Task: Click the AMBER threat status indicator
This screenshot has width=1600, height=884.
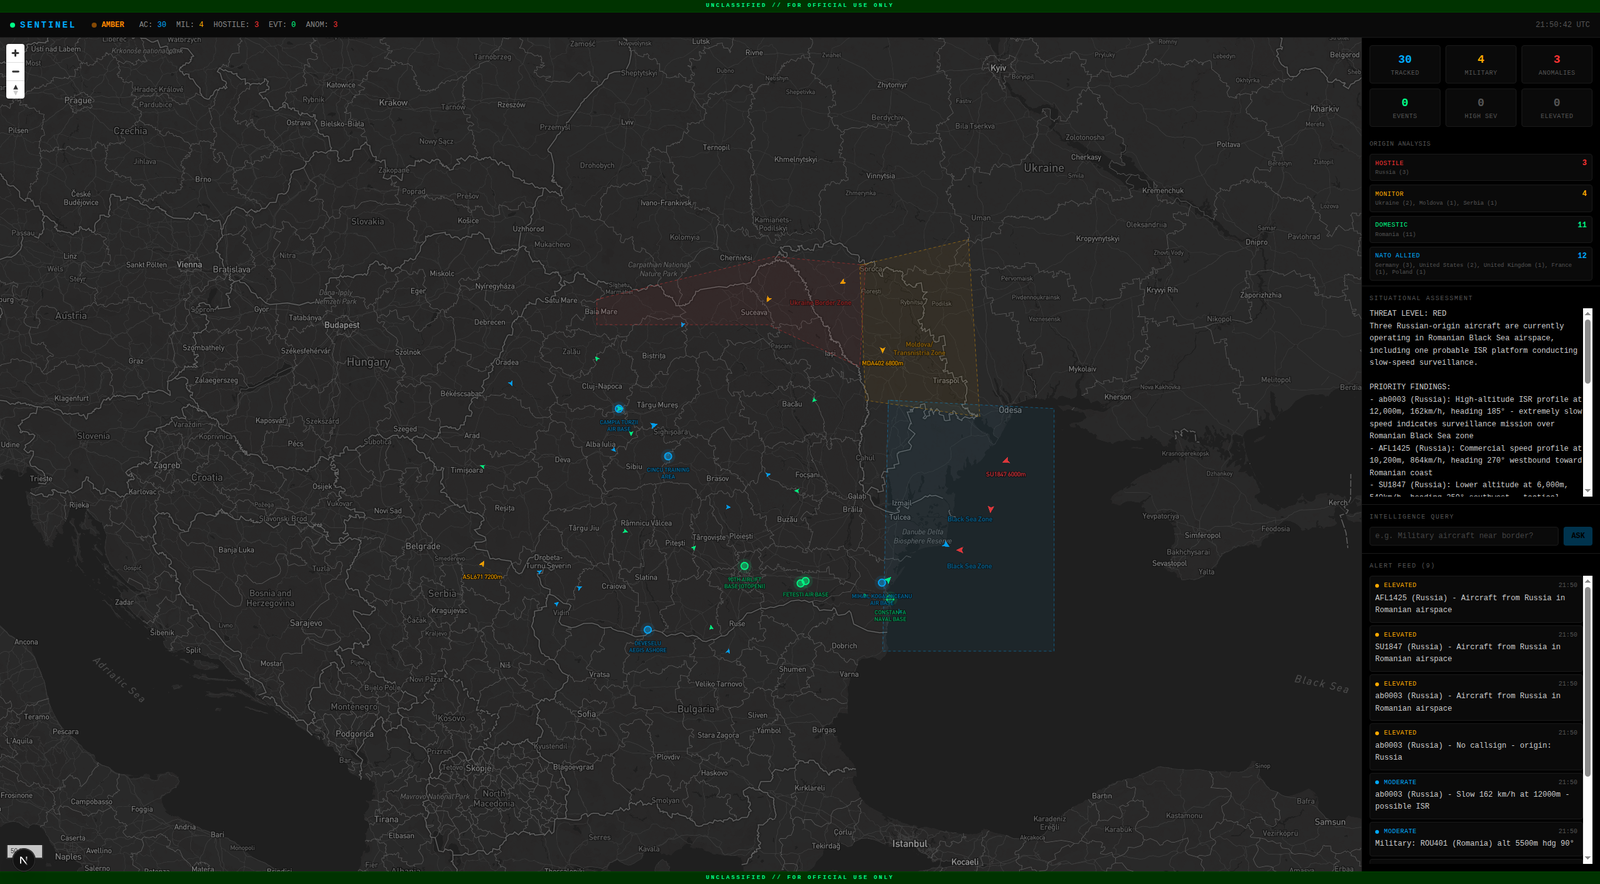Action: click(x=108, y=24)
